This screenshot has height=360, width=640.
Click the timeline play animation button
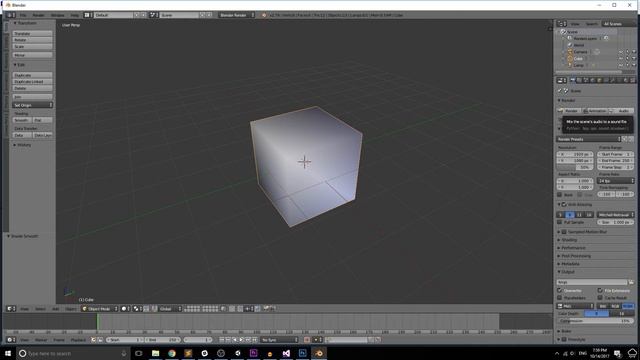coord(242,340)
